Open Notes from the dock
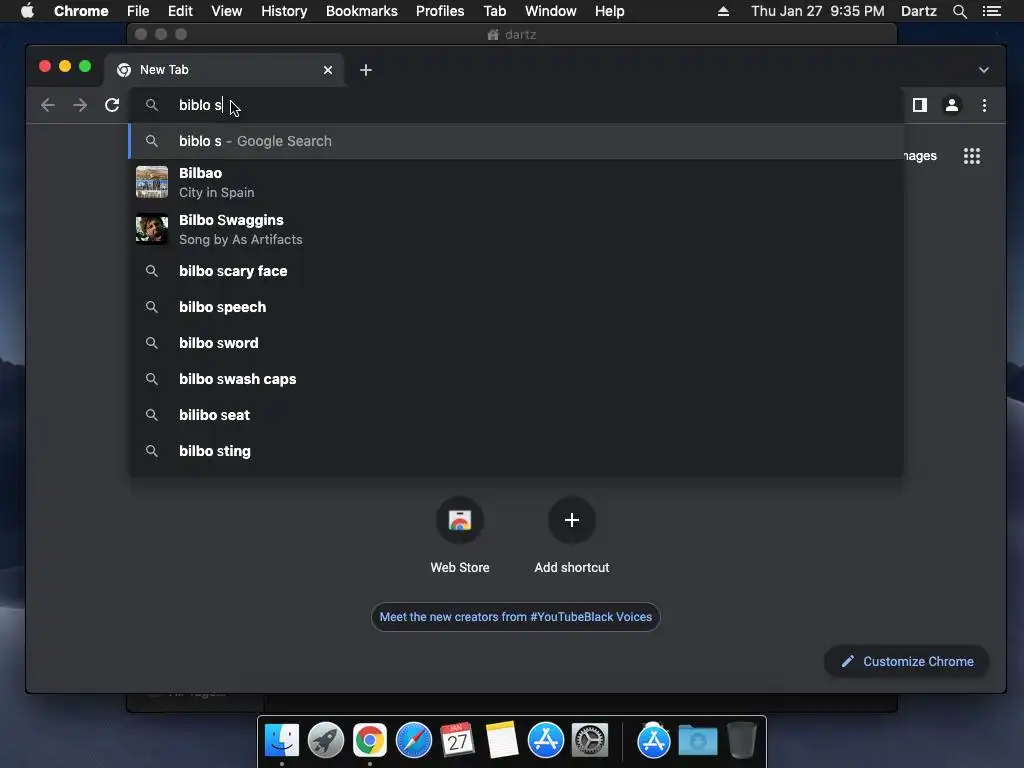Viewport: 1024px width, 768px height. (x=502, y=741)
